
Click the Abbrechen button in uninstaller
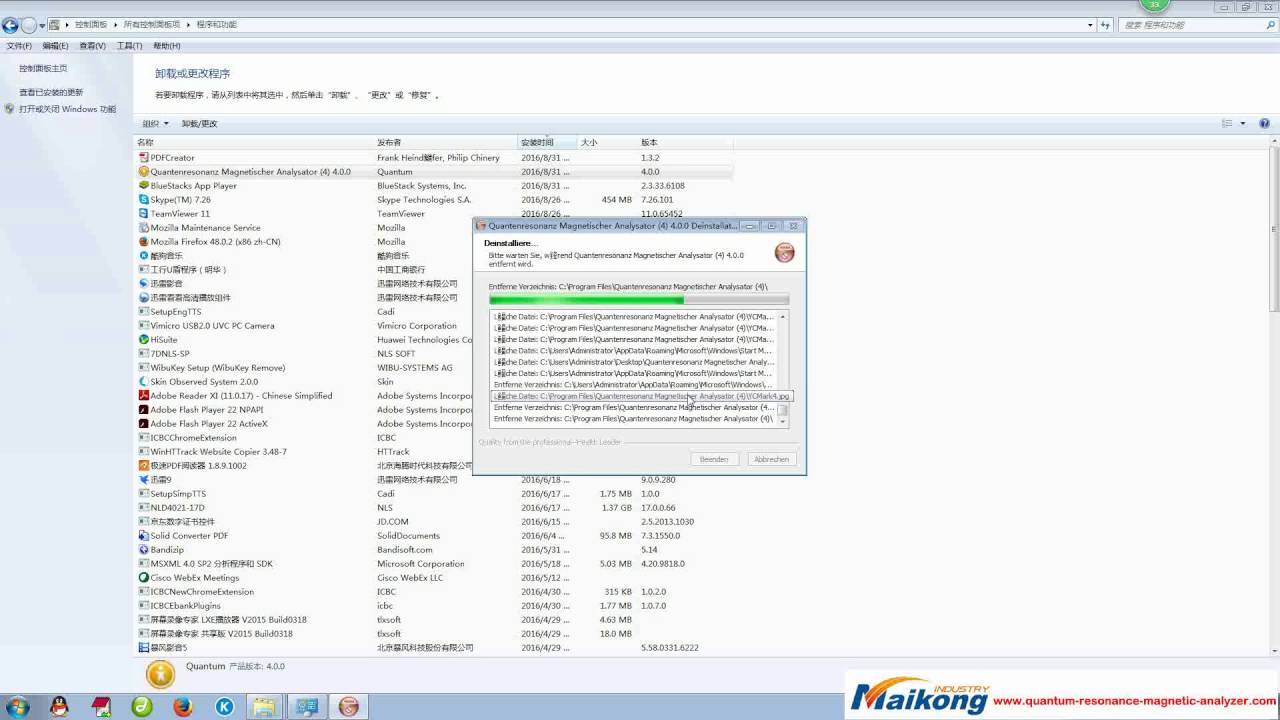pos(771,459)
